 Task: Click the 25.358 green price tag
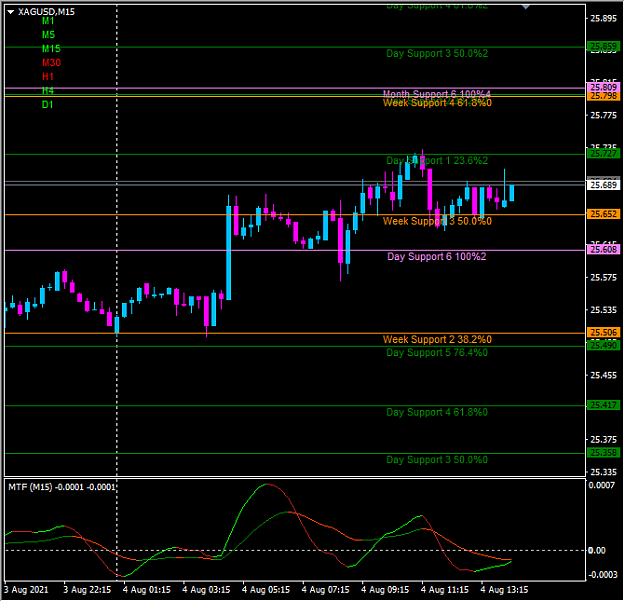[603, 453]
